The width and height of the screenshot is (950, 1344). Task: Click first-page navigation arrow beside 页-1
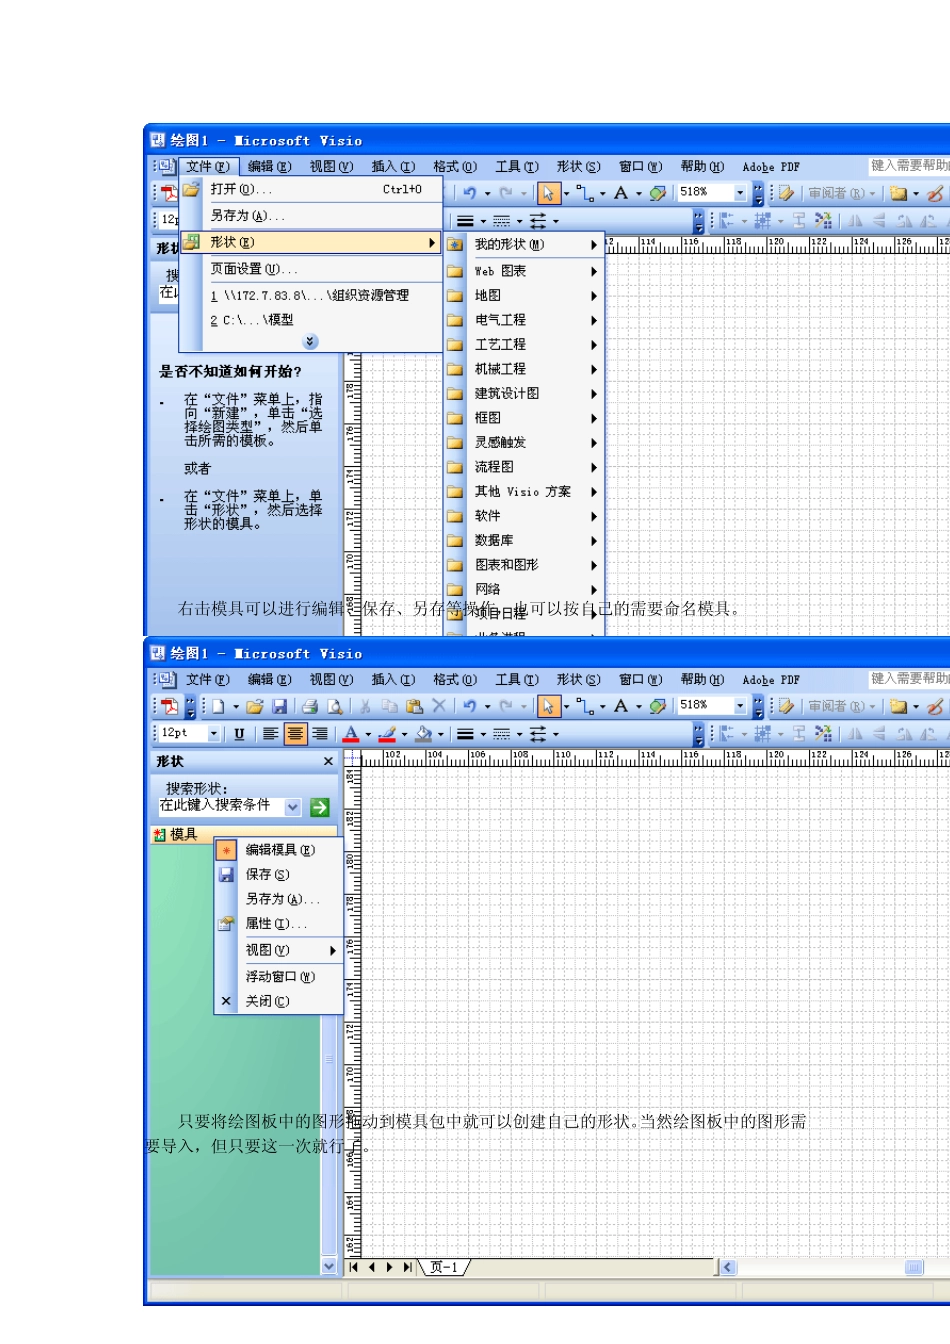tap(354, 1267)
